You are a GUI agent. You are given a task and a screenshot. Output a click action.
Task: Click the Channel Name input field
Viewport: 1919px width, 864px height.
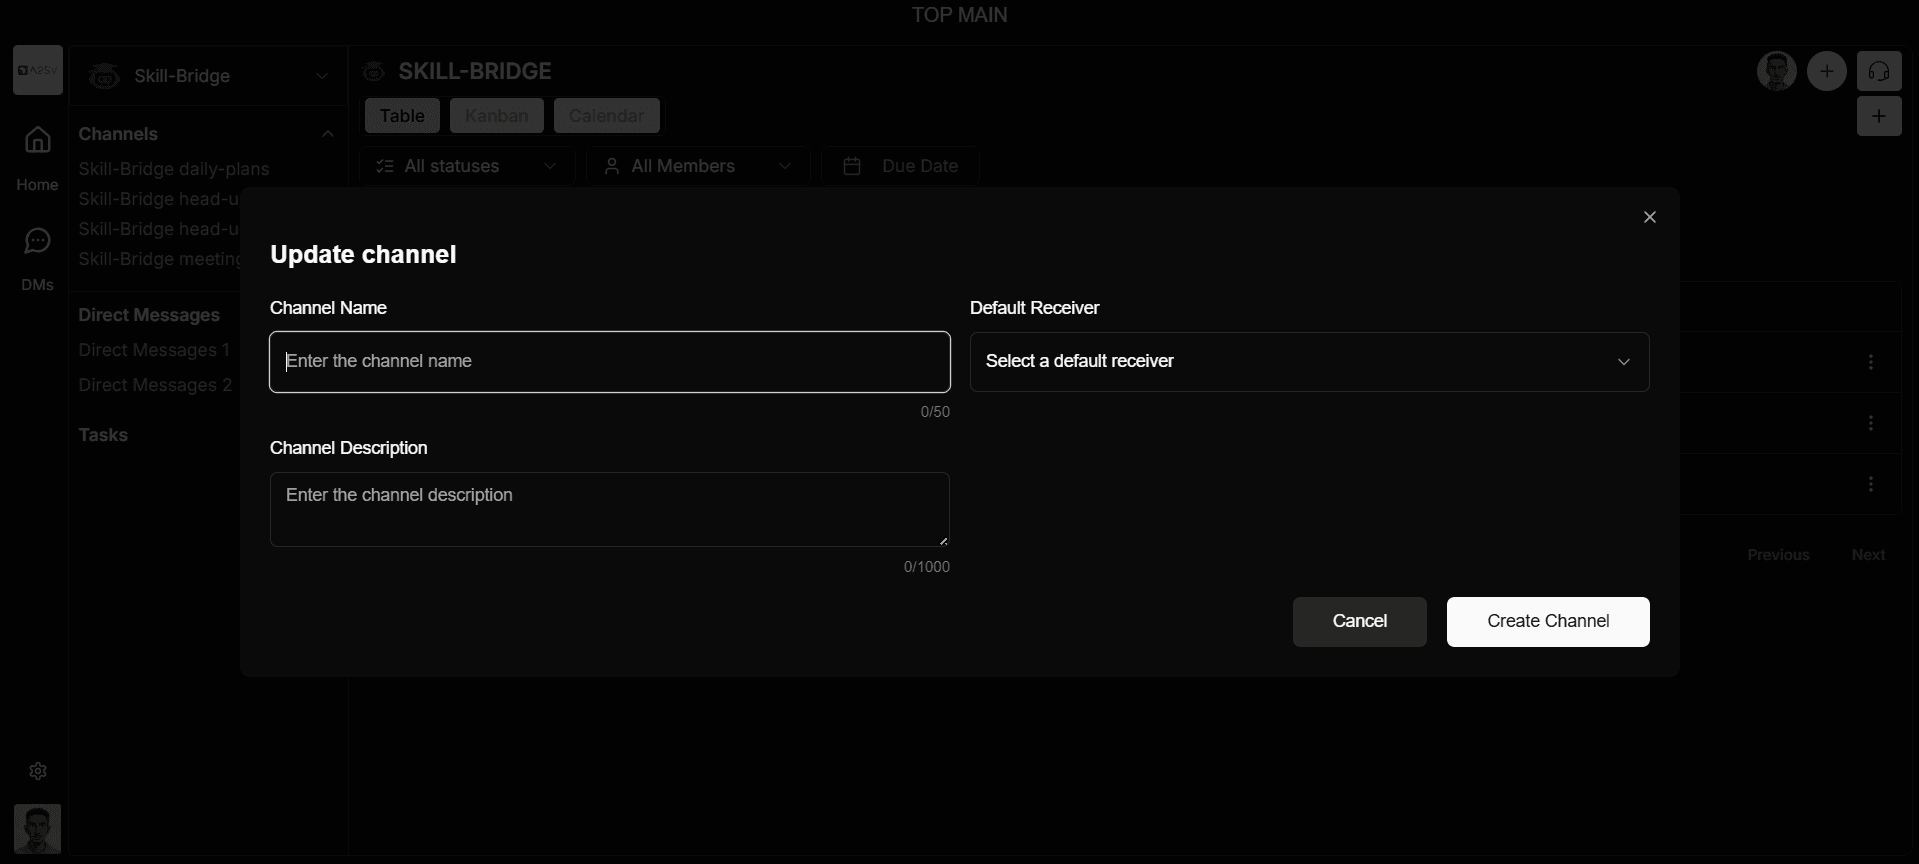click(609, 362)
